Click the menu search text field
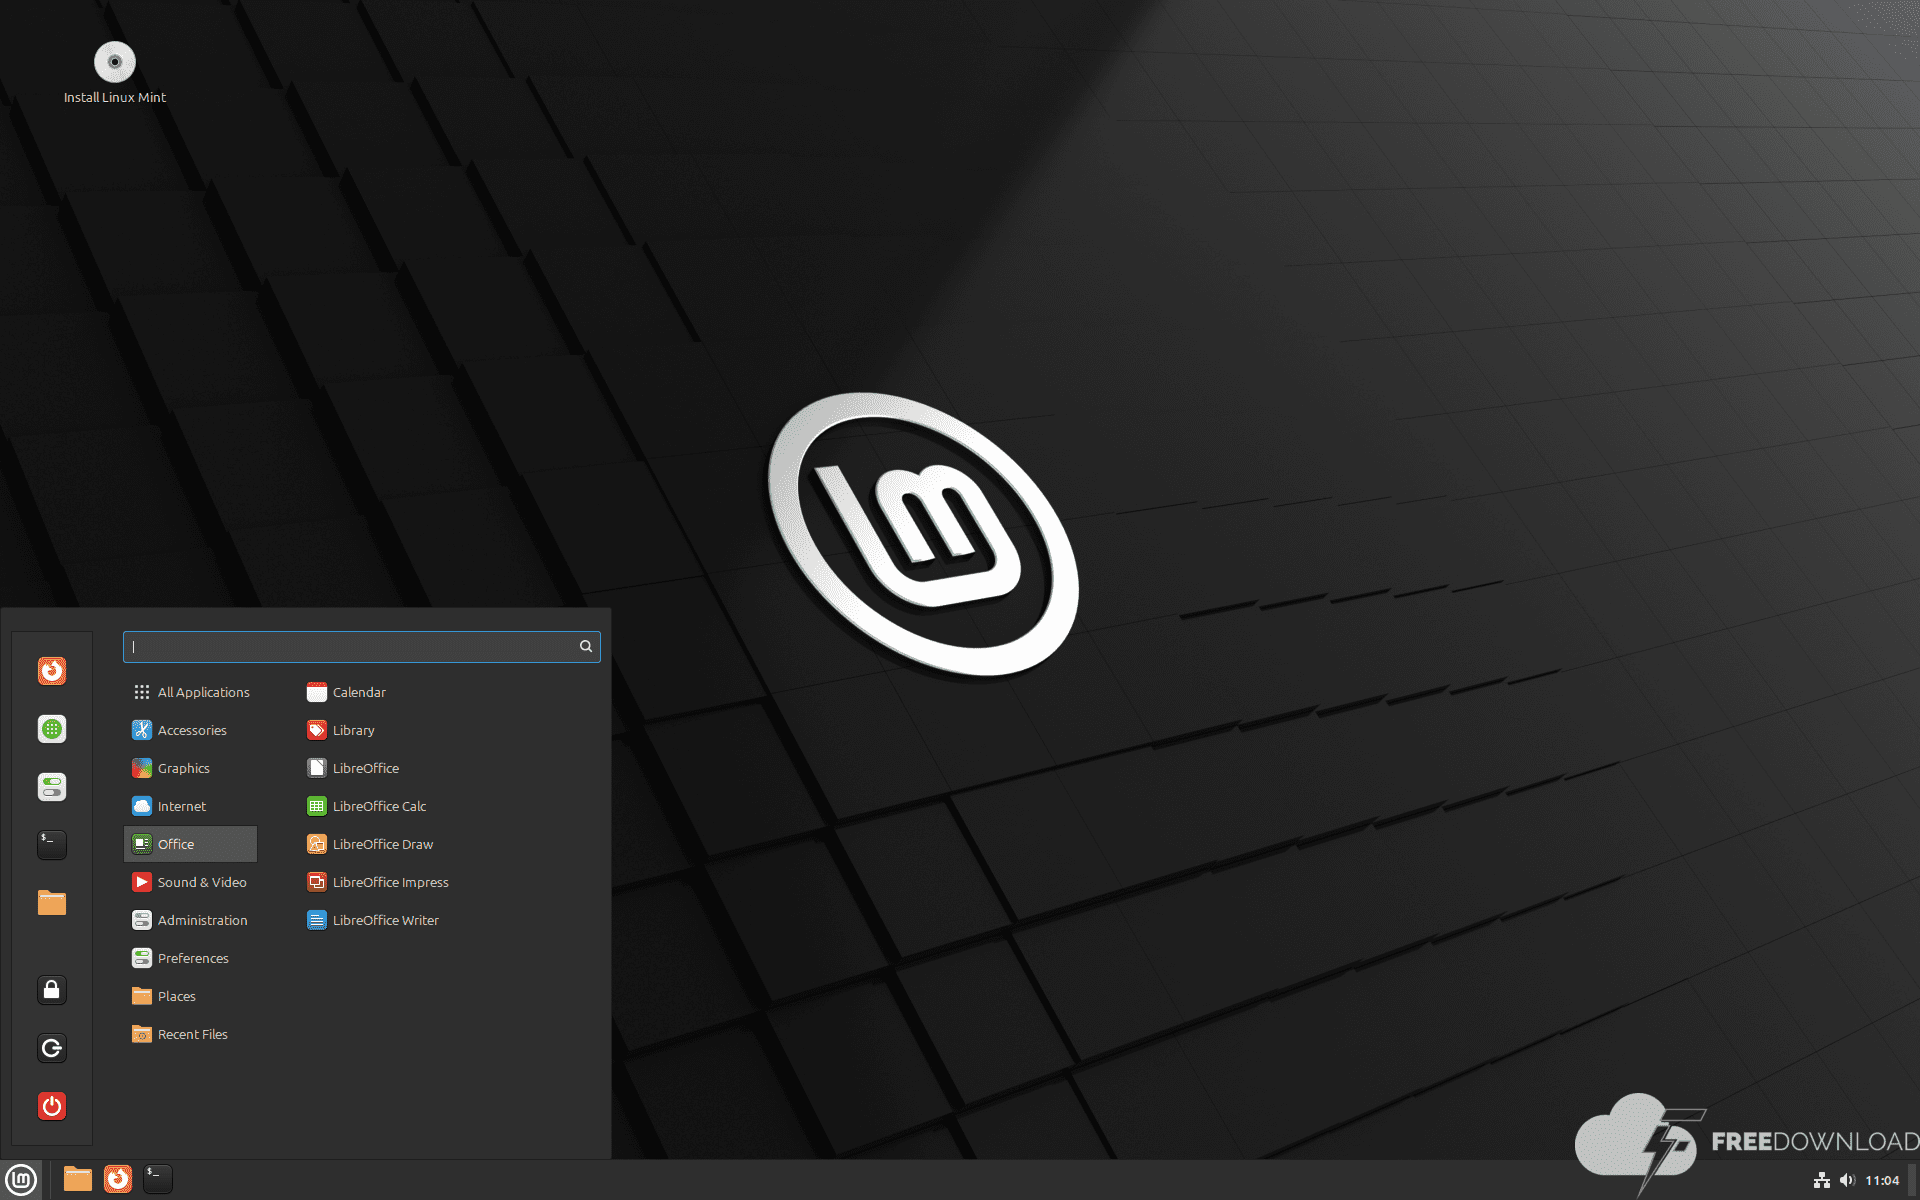The width and height of the screenshot is (1920, 1200). coord(350,647)
